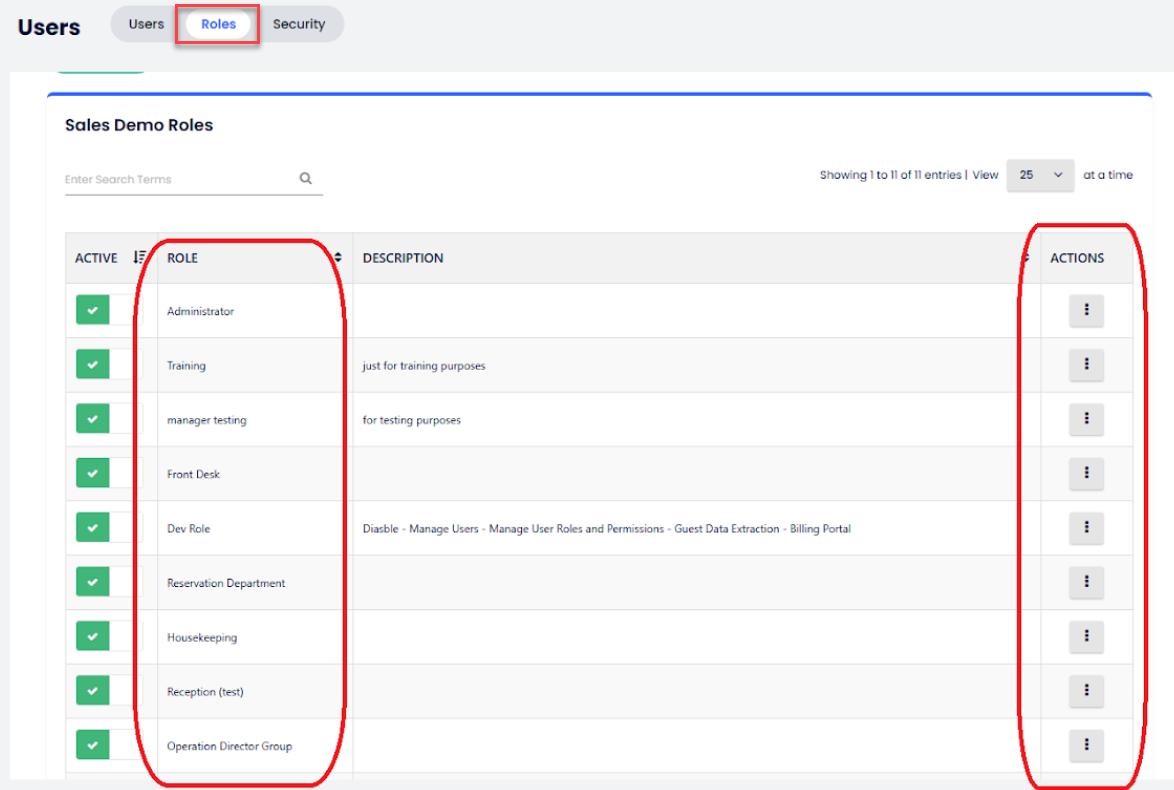
Task: Open actions menu for Dev Role
Action: pyautogui.click(x=1086, y=528)
